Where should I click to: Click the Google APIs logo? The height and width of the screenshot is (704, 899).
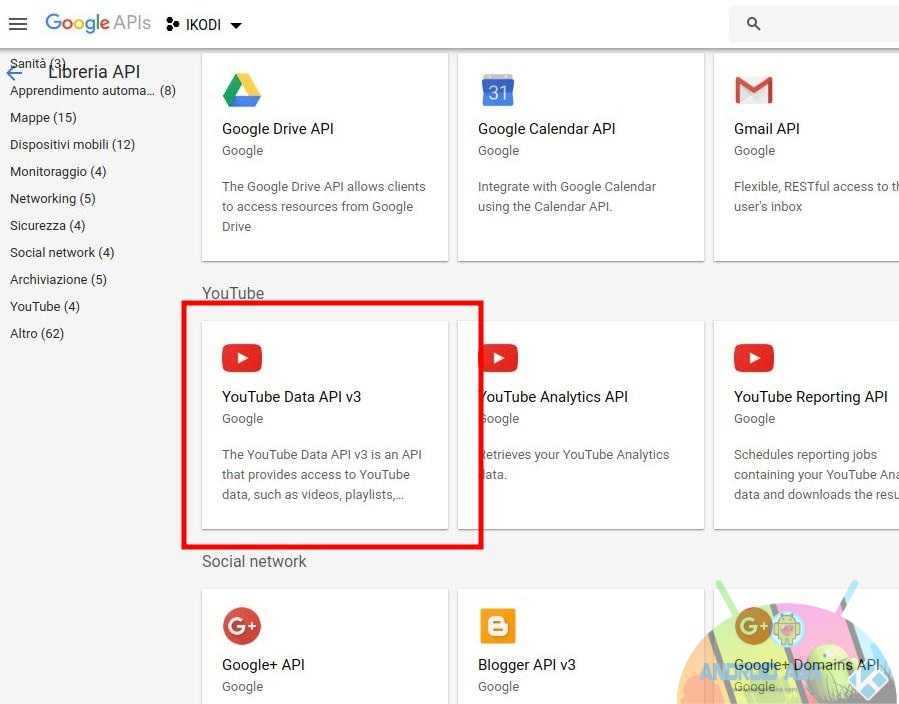coord(98,23)
